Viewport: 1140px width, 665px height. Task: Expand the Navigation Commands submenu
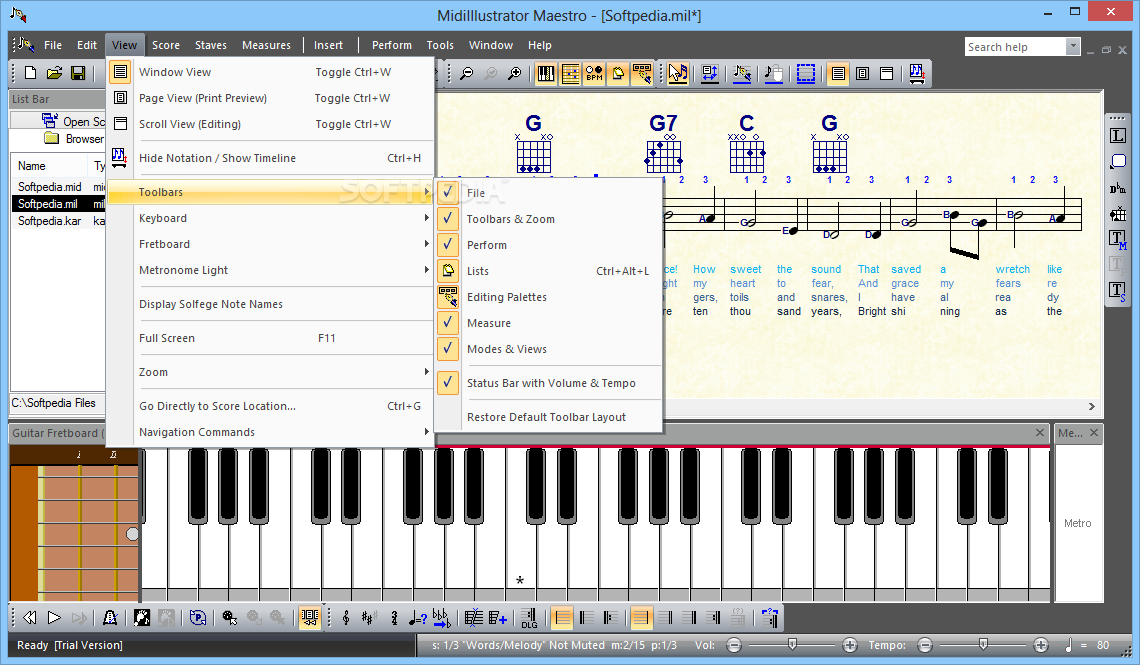pyautogui.click(x=270, y=432)
